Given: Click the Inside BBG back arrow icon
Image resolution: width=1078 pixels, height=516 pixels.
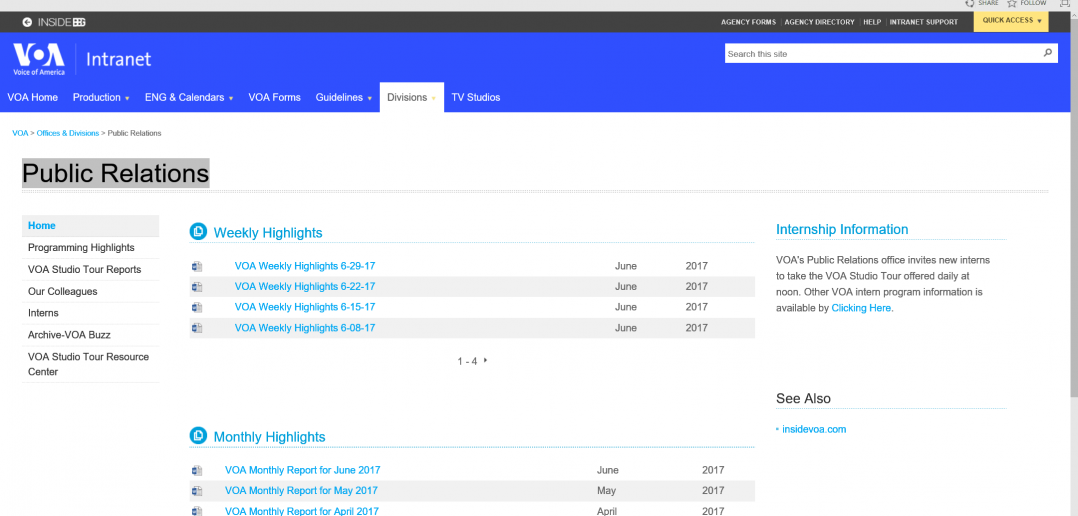Looking at the screenshot, I should point(27,22).
